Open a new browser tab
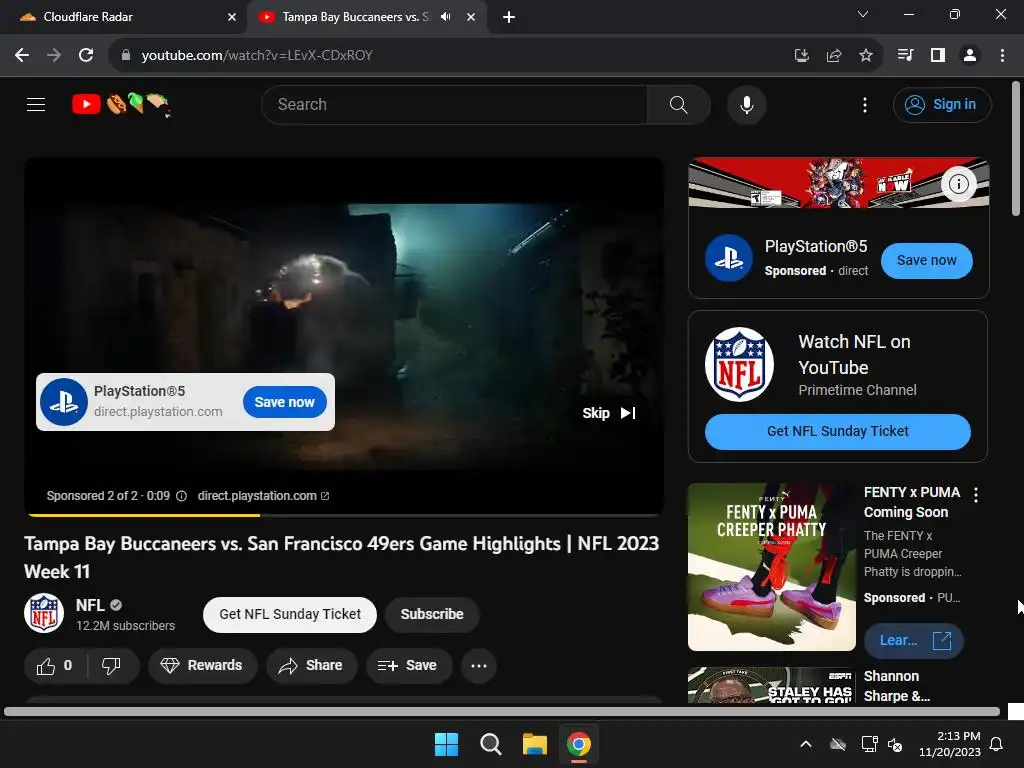Screen dimensions: 1024x768 pyautogui.click(x=509, y=17)
